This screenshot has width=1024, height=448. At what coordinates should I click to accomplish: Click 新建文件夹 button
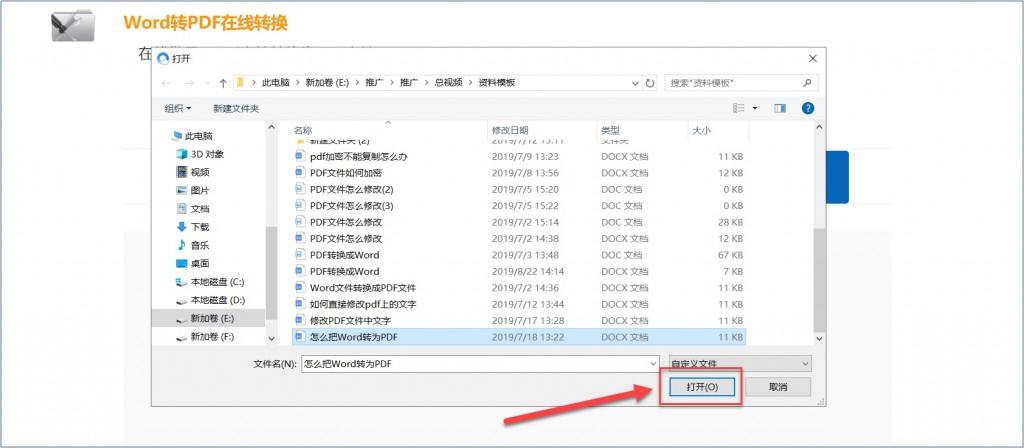point(236,108)
